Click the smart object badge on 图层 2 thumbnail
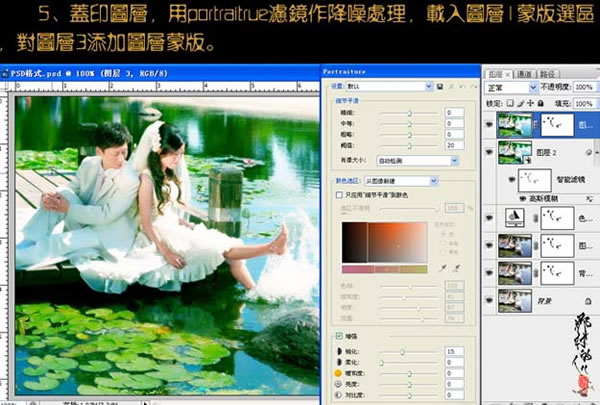The image size is (600, 405). tap(527, 160)
